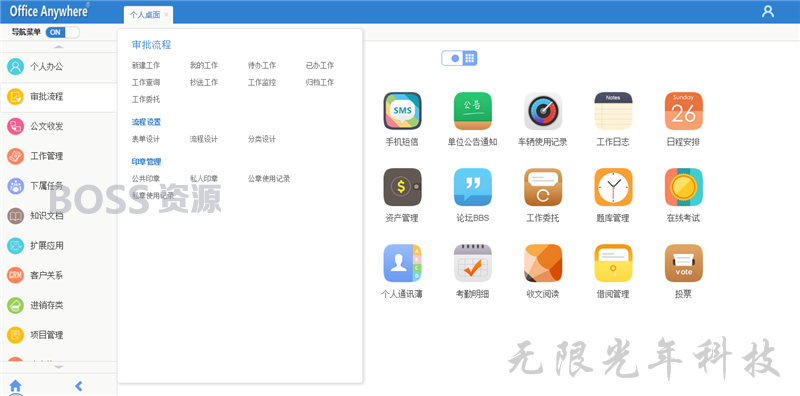Click the 审批流程 flyout title
Image resolution: width=800 pixels, height=396 pixels.
point(152,45)
